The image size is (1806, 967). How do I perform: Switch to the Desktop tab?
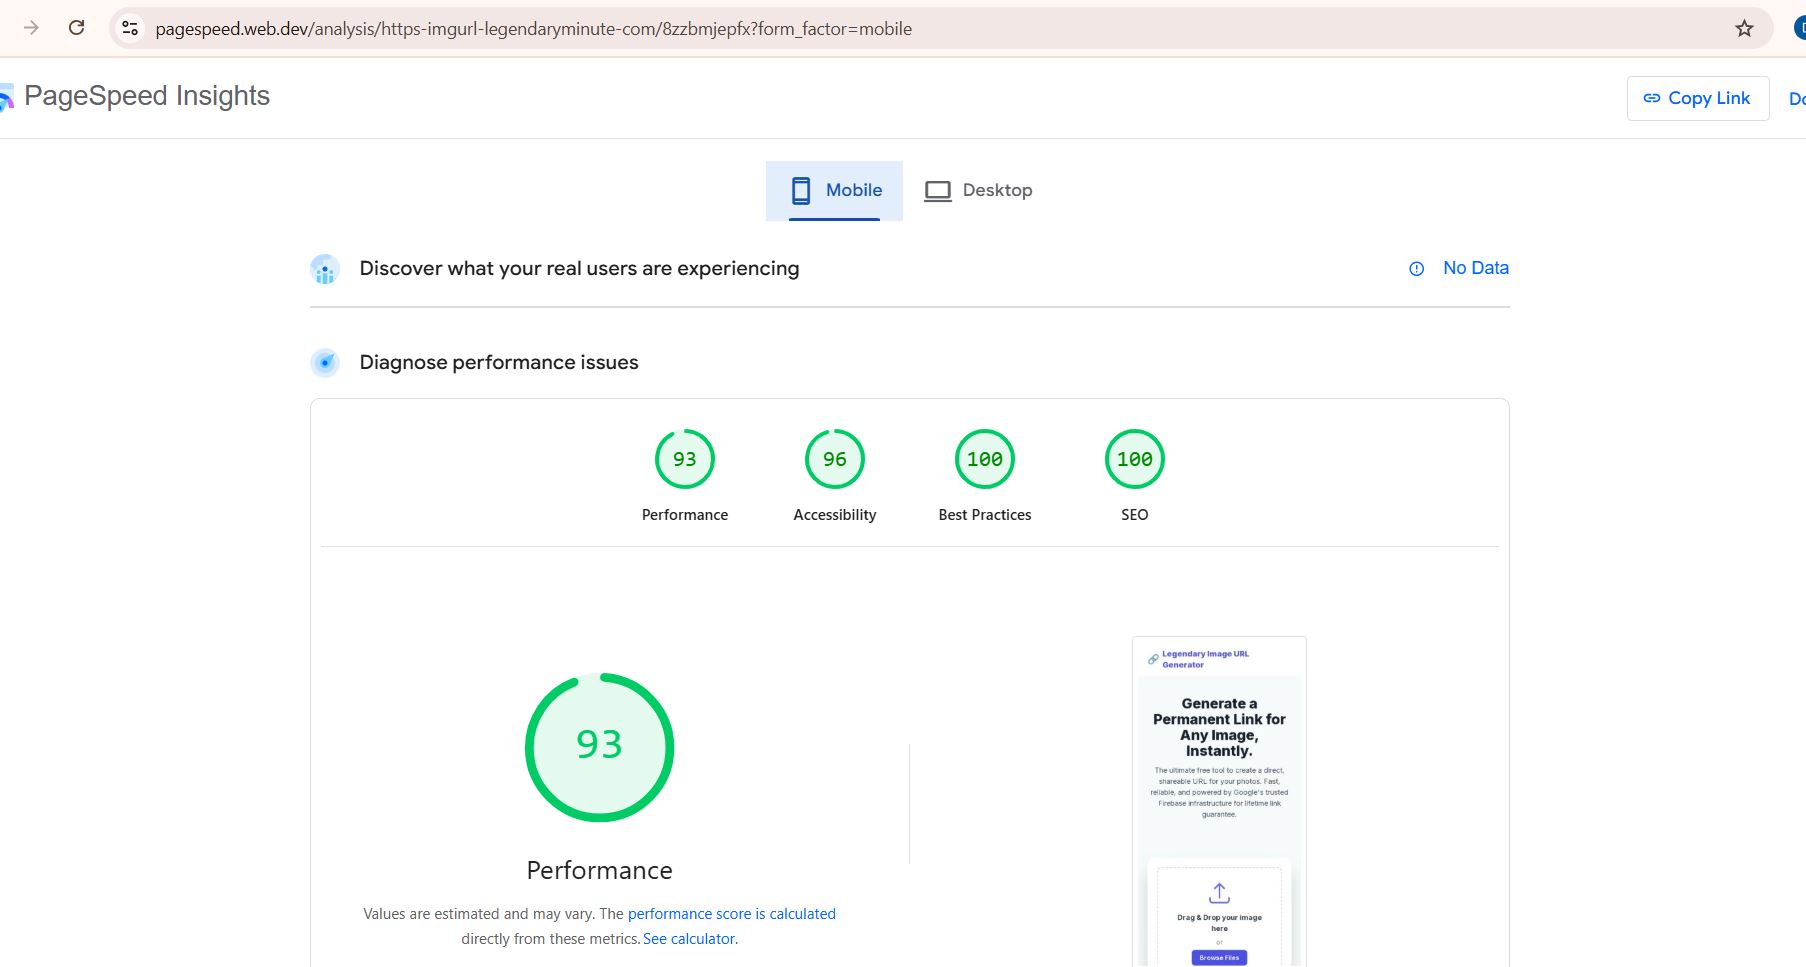[977, 191]
